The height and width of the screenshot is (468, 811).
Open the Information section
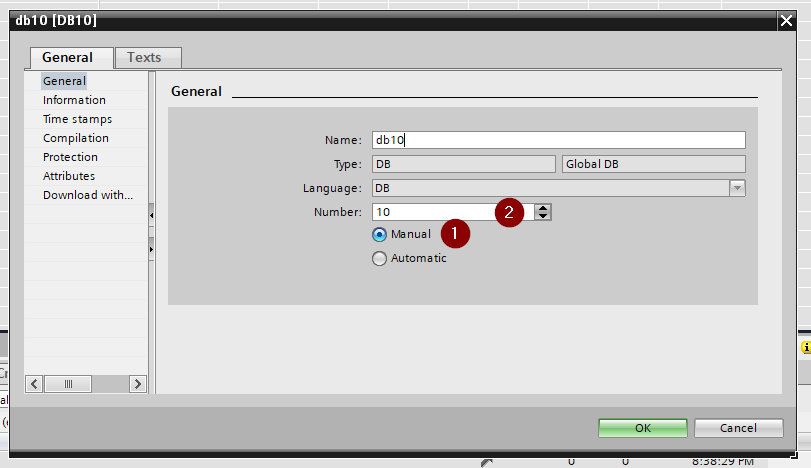pyautogui.click(x=74, y=100)
